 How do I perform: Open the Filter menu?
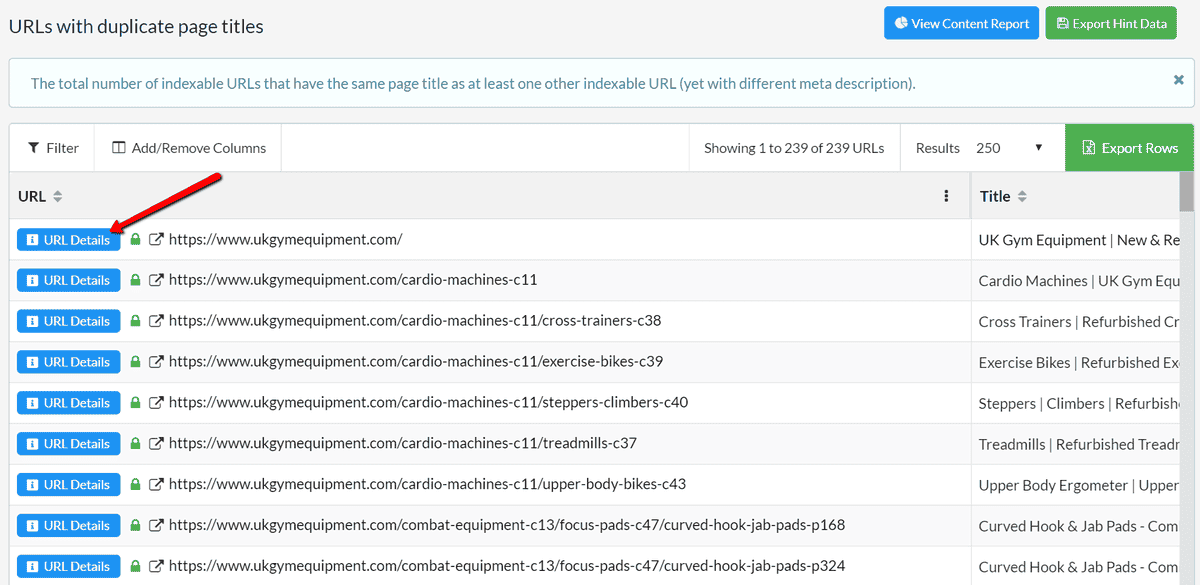[53, 148]
